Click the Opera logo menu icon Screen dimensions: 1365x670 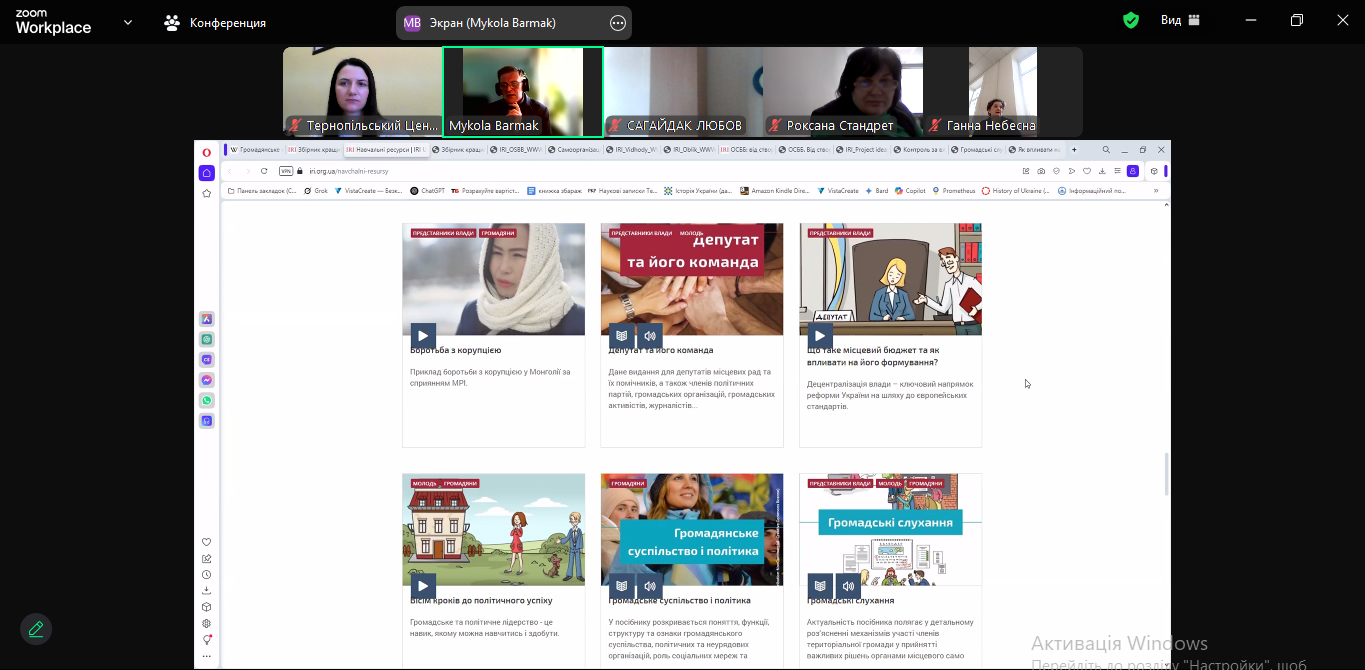pos(207,152)
